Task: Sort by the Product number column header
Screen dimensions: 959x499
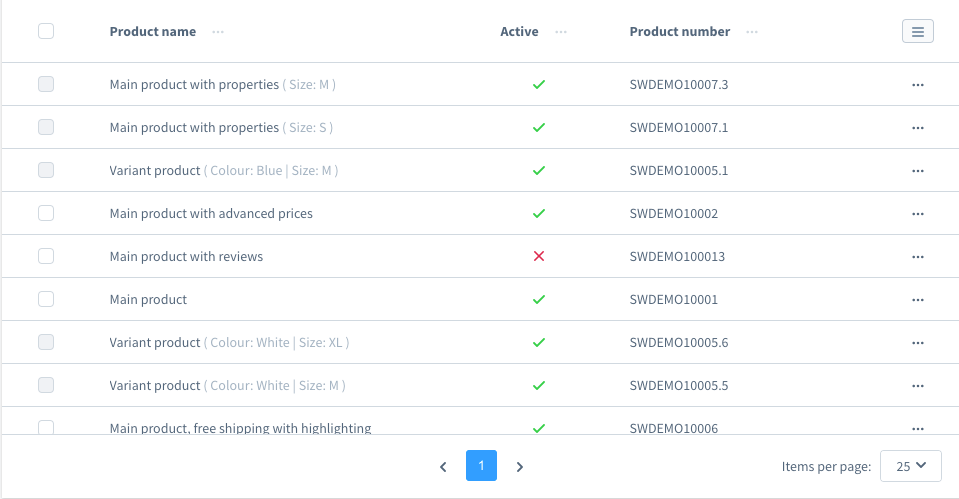Action: tap(679, 32)
